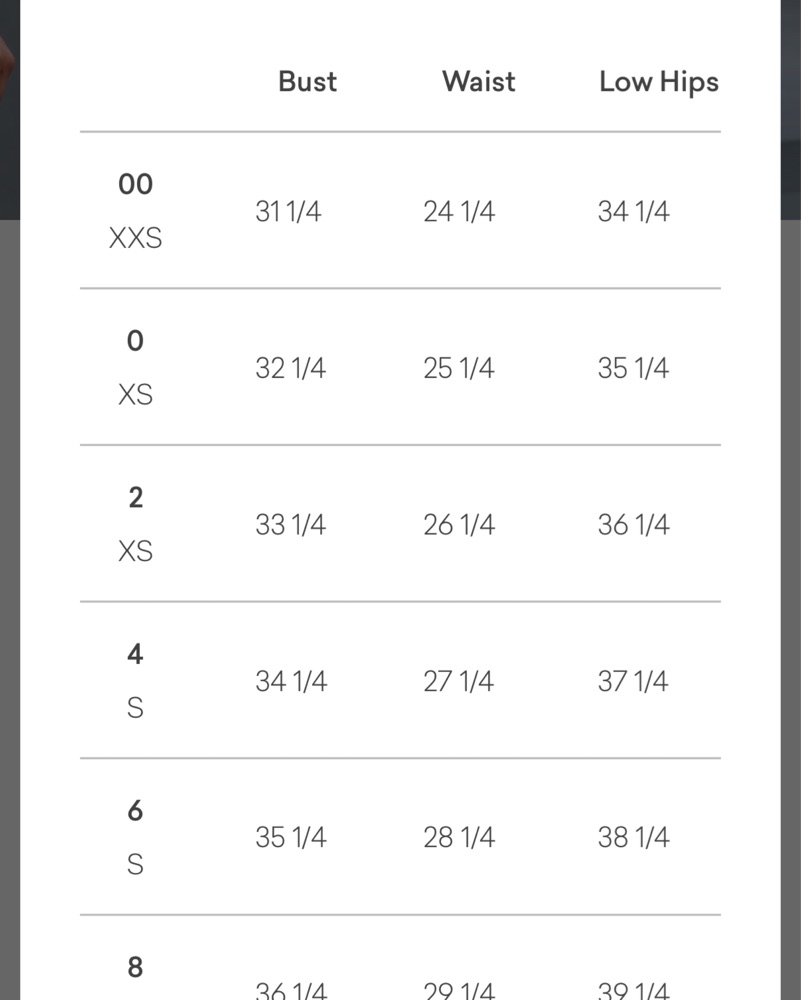801x1000 pixels.
Task: Click low hips value 34 1/4
Action: click(633, 212)
